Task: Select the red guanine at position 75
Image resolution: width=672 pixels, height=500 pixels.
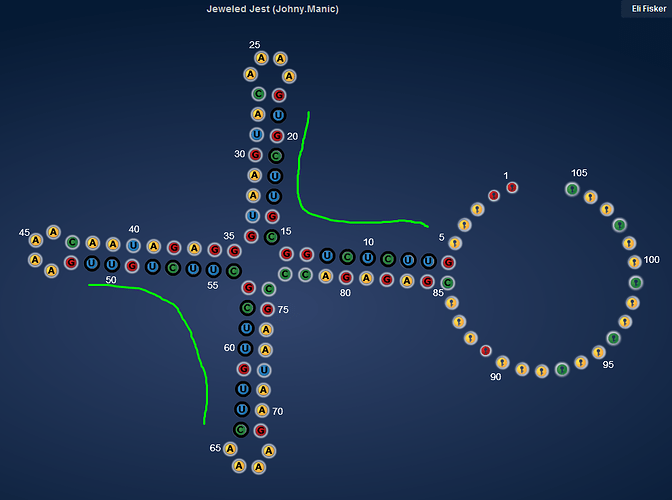Action: pyautogui.click(x=267, y=309)
